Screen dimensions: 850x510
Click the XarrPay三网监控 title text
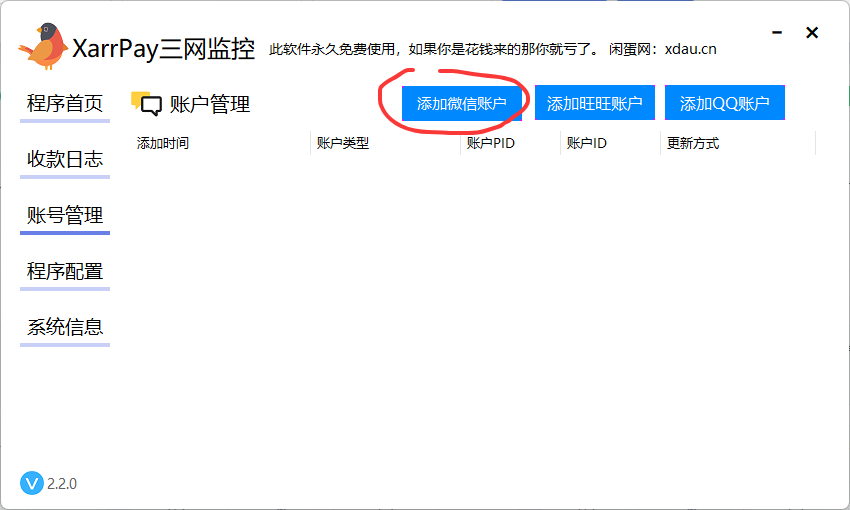point(163,49)
